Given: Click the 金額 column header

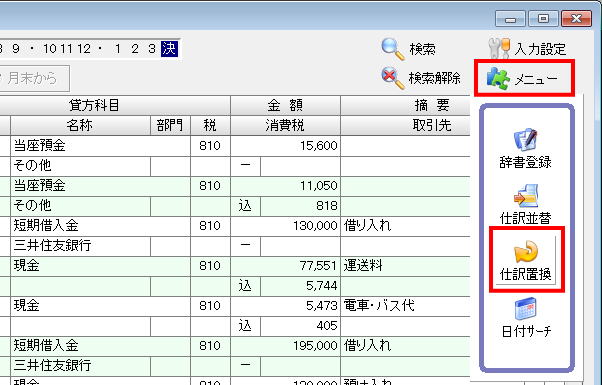Looking at the screenshot, I should click(285, 105).
